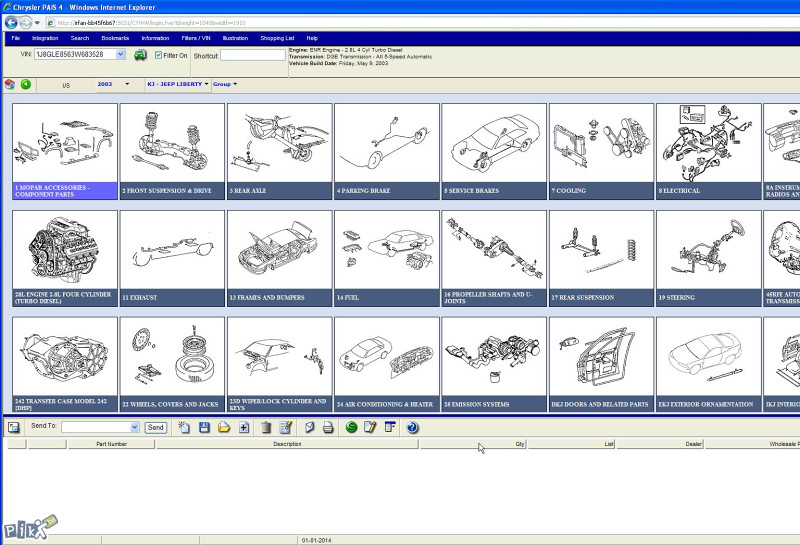Open the Illustration menu
800x545 pixels.
point(235,38)
